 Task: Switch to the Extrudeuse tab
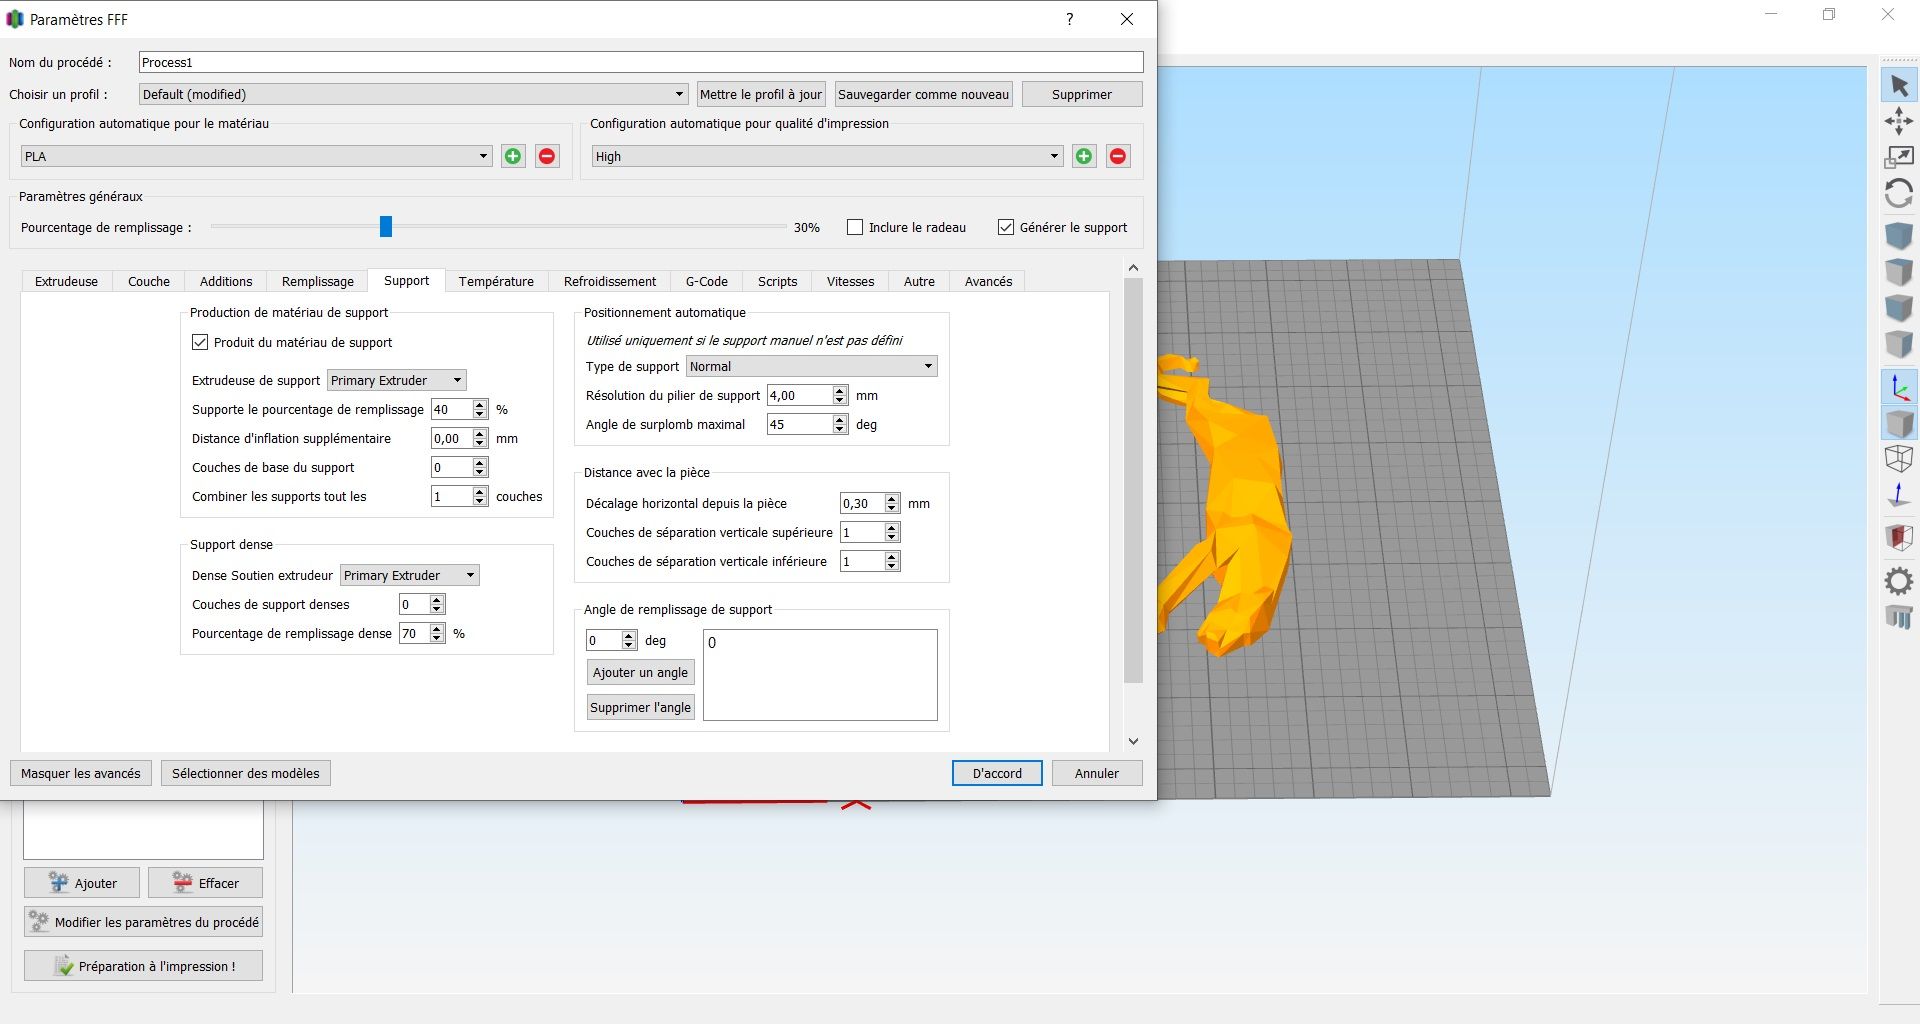click(67, 281)
